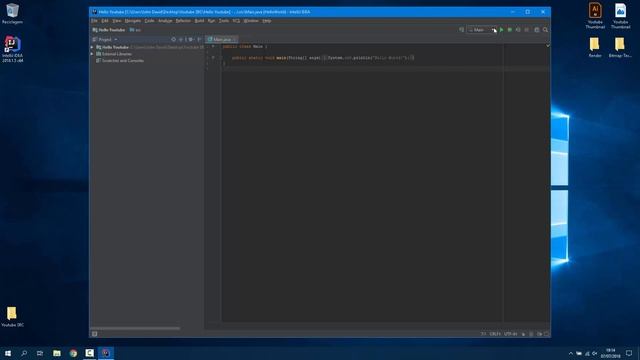The image size is (640, 360).
Task: Change CRLF line separator in status bar
Action: coord(495,334)
